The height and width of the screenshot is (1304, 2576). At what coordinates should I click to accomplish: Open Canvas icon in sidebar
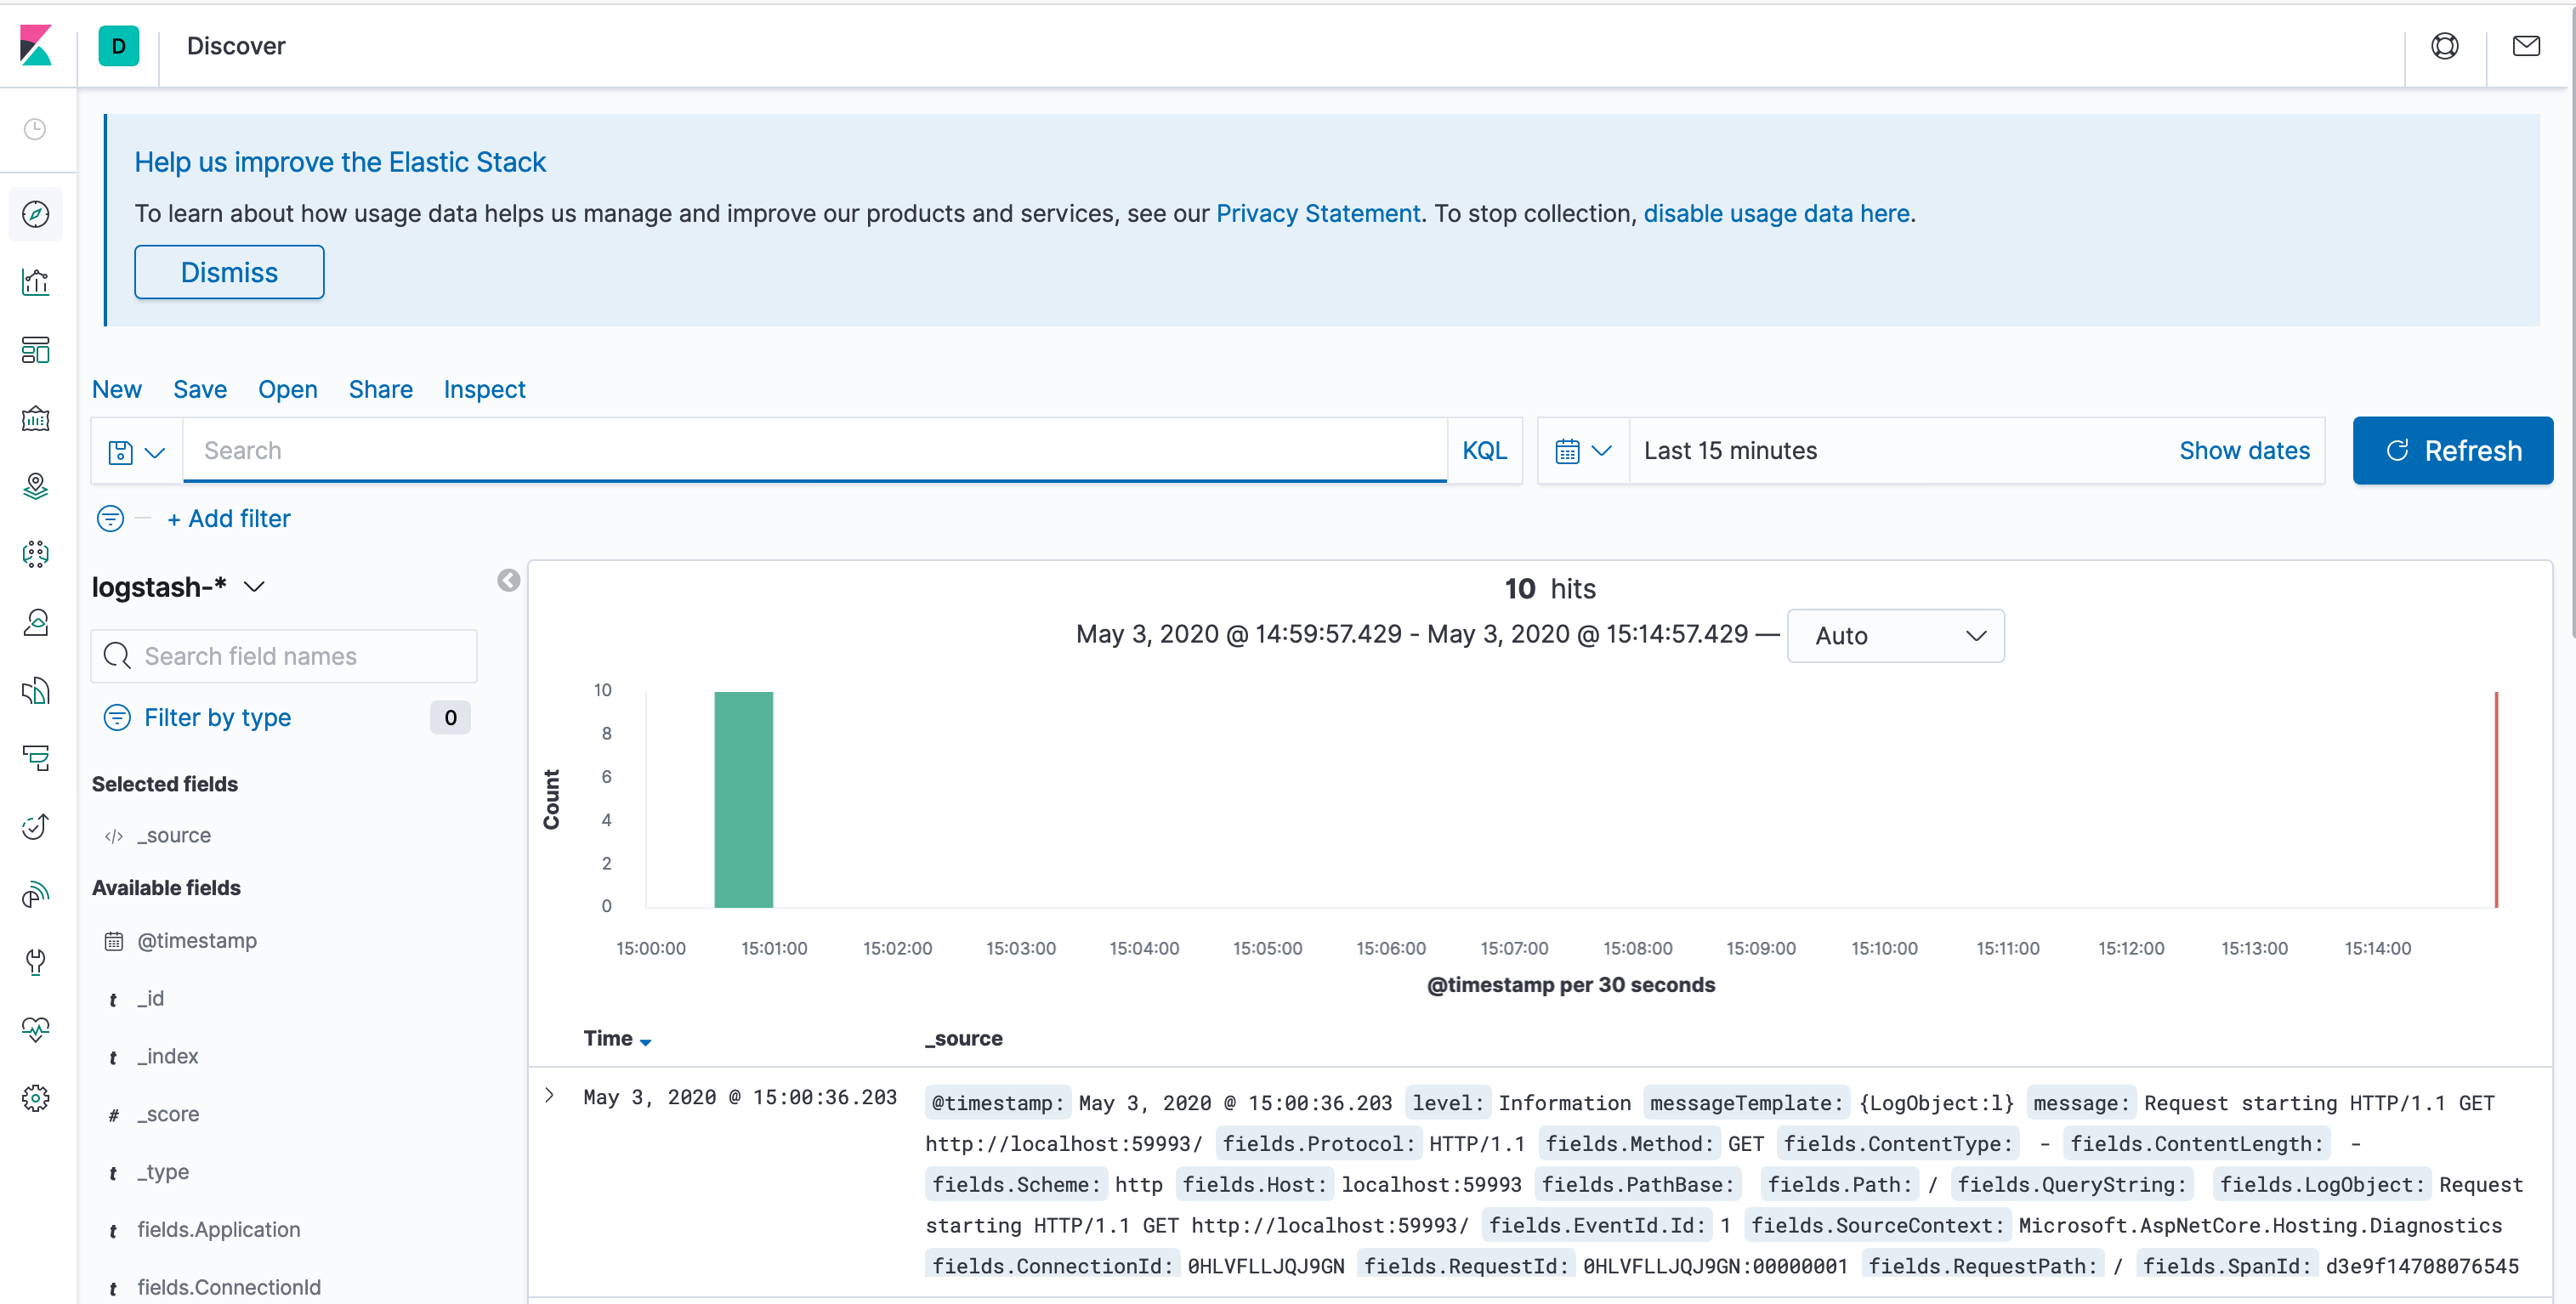click(36, 418)
